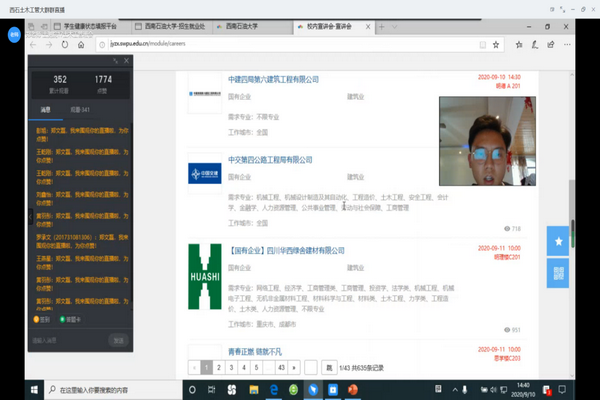Go to page 43 in pagination
Screen dimensions: 600x400
(282, 368)
